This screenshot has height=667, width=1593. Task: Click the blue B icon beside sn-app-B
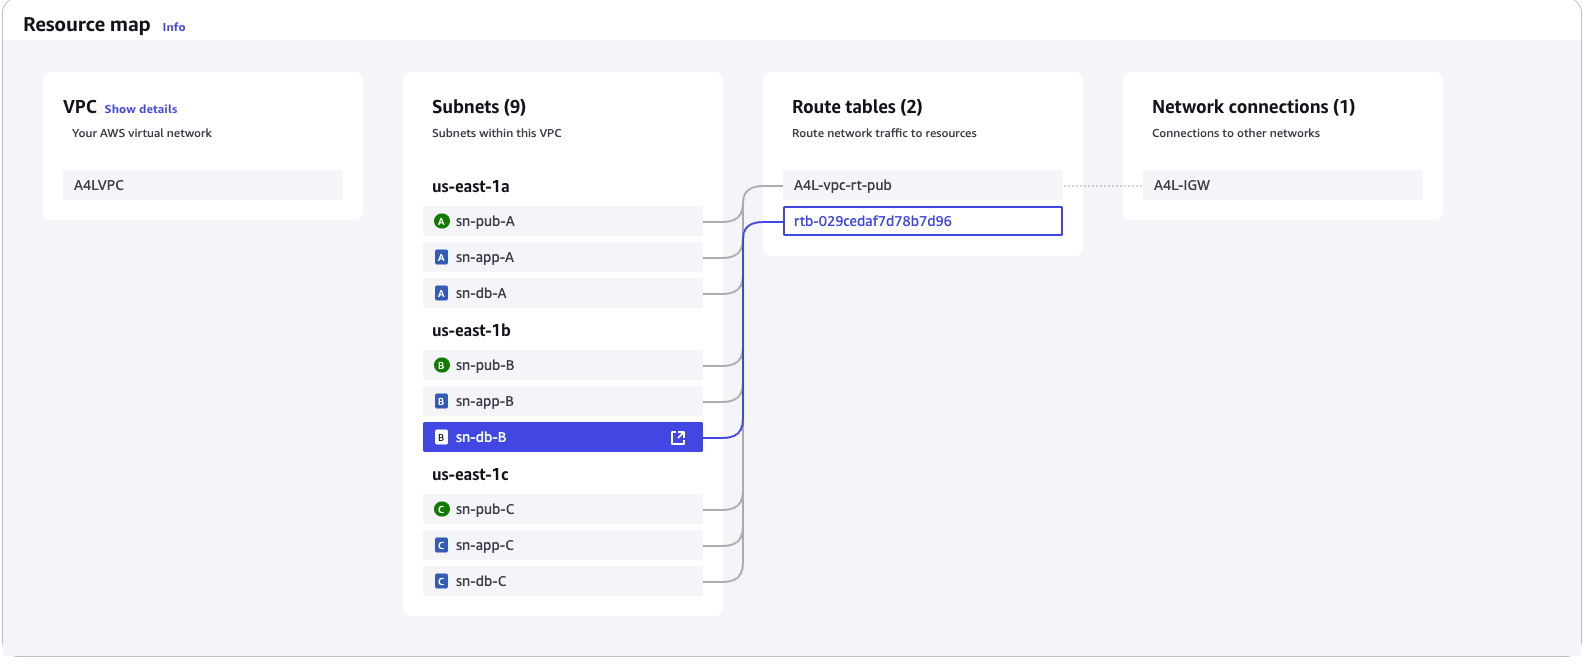[x=441, y=401]
